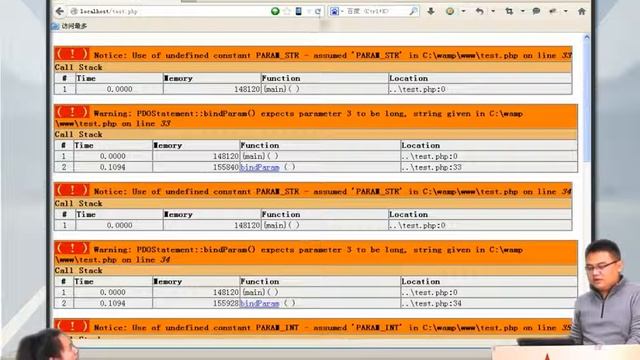
Task: Click warning icon of line 34 bindParam warning
Action: 72,248
